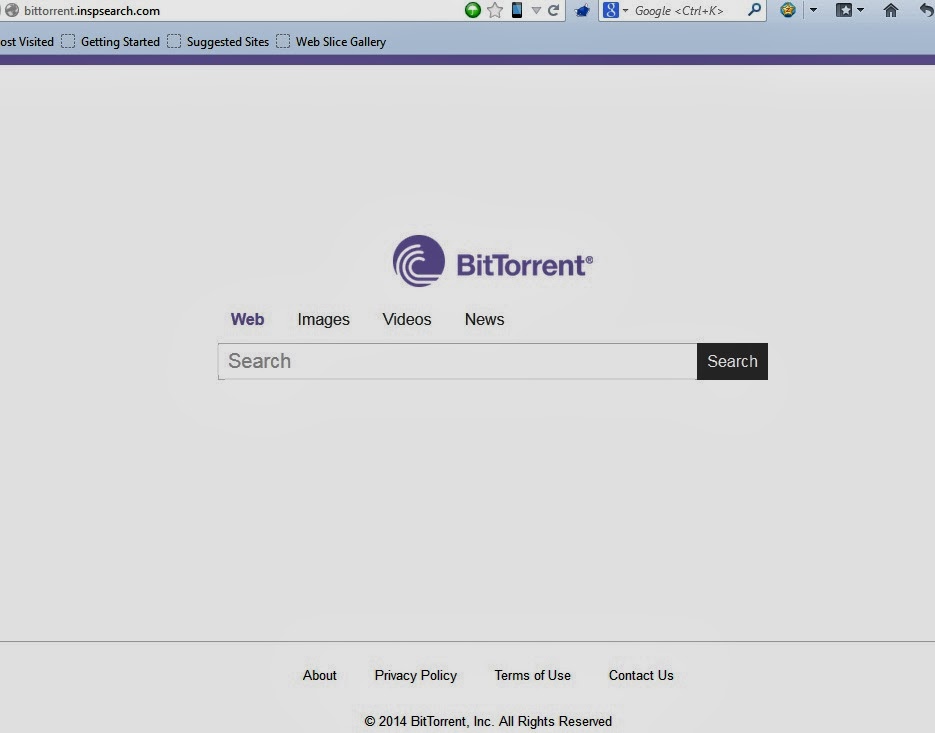Open the Privacy Policy footer link

coord(416,675)
